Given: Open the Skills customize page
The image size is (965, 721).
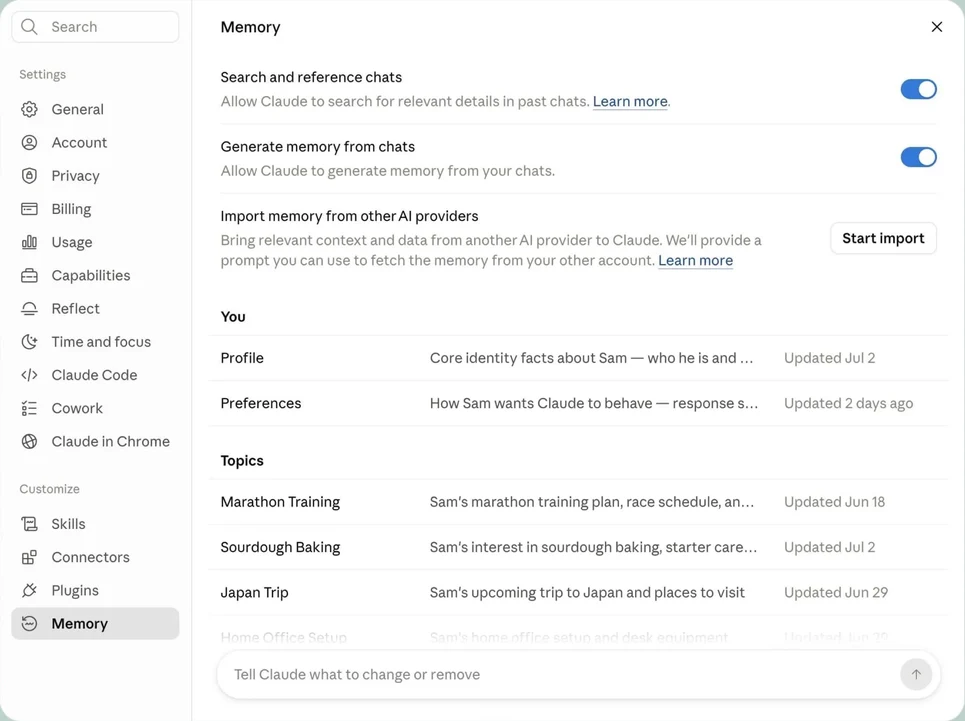Looking at the screenshot, I should [x=95, y=524].
